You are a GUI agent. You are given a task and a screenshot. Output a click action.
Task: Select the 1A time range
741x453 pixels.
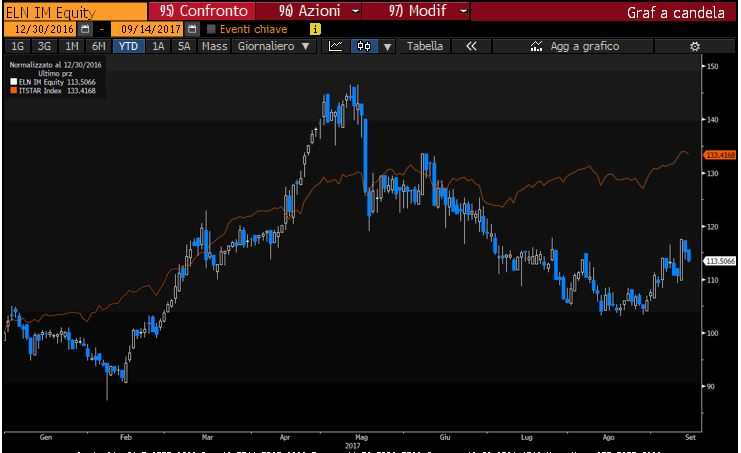(158, 46)
